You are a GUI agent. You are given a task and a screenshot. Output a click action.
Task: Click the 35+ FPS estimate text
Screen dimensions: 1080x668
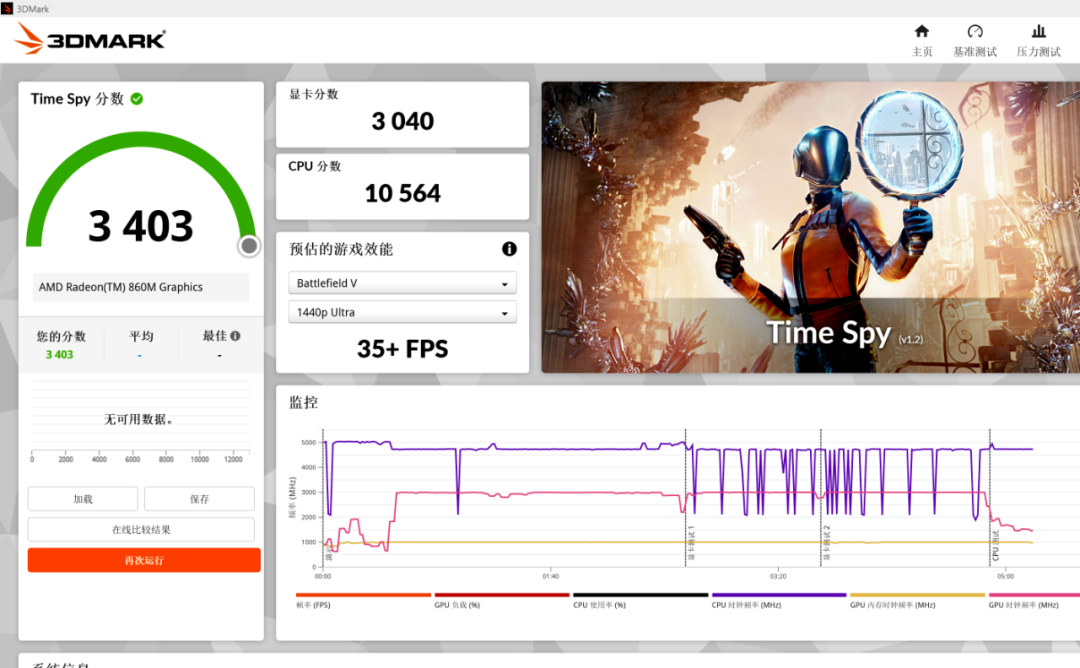pos(402,349)
